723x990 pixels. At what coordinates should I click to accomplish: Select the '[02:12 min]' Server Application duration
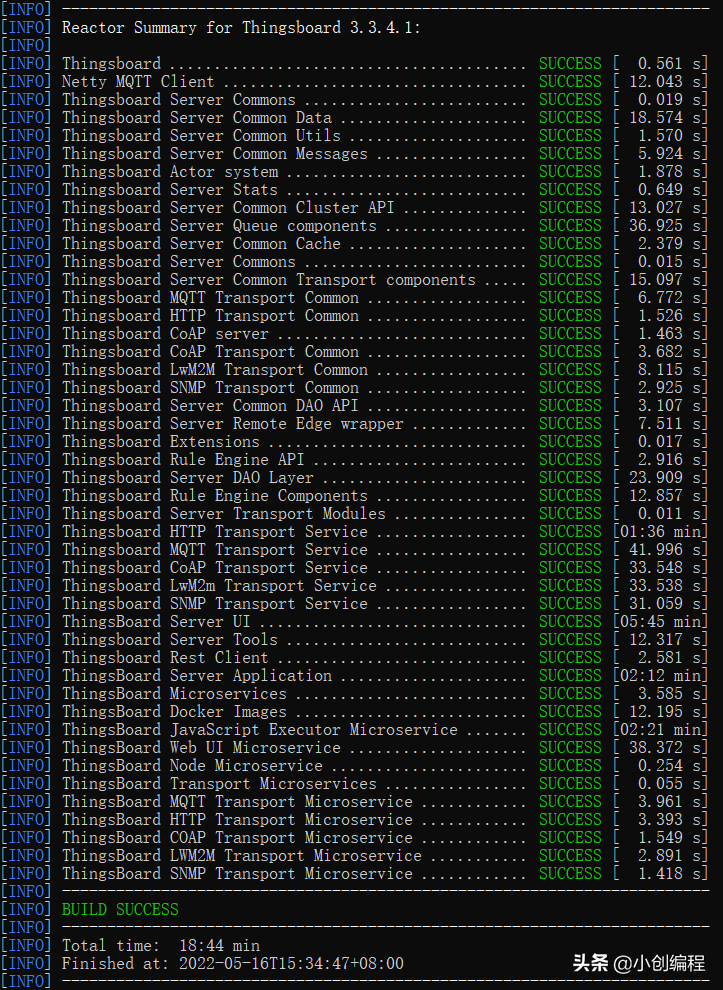[x=660, y=676]
